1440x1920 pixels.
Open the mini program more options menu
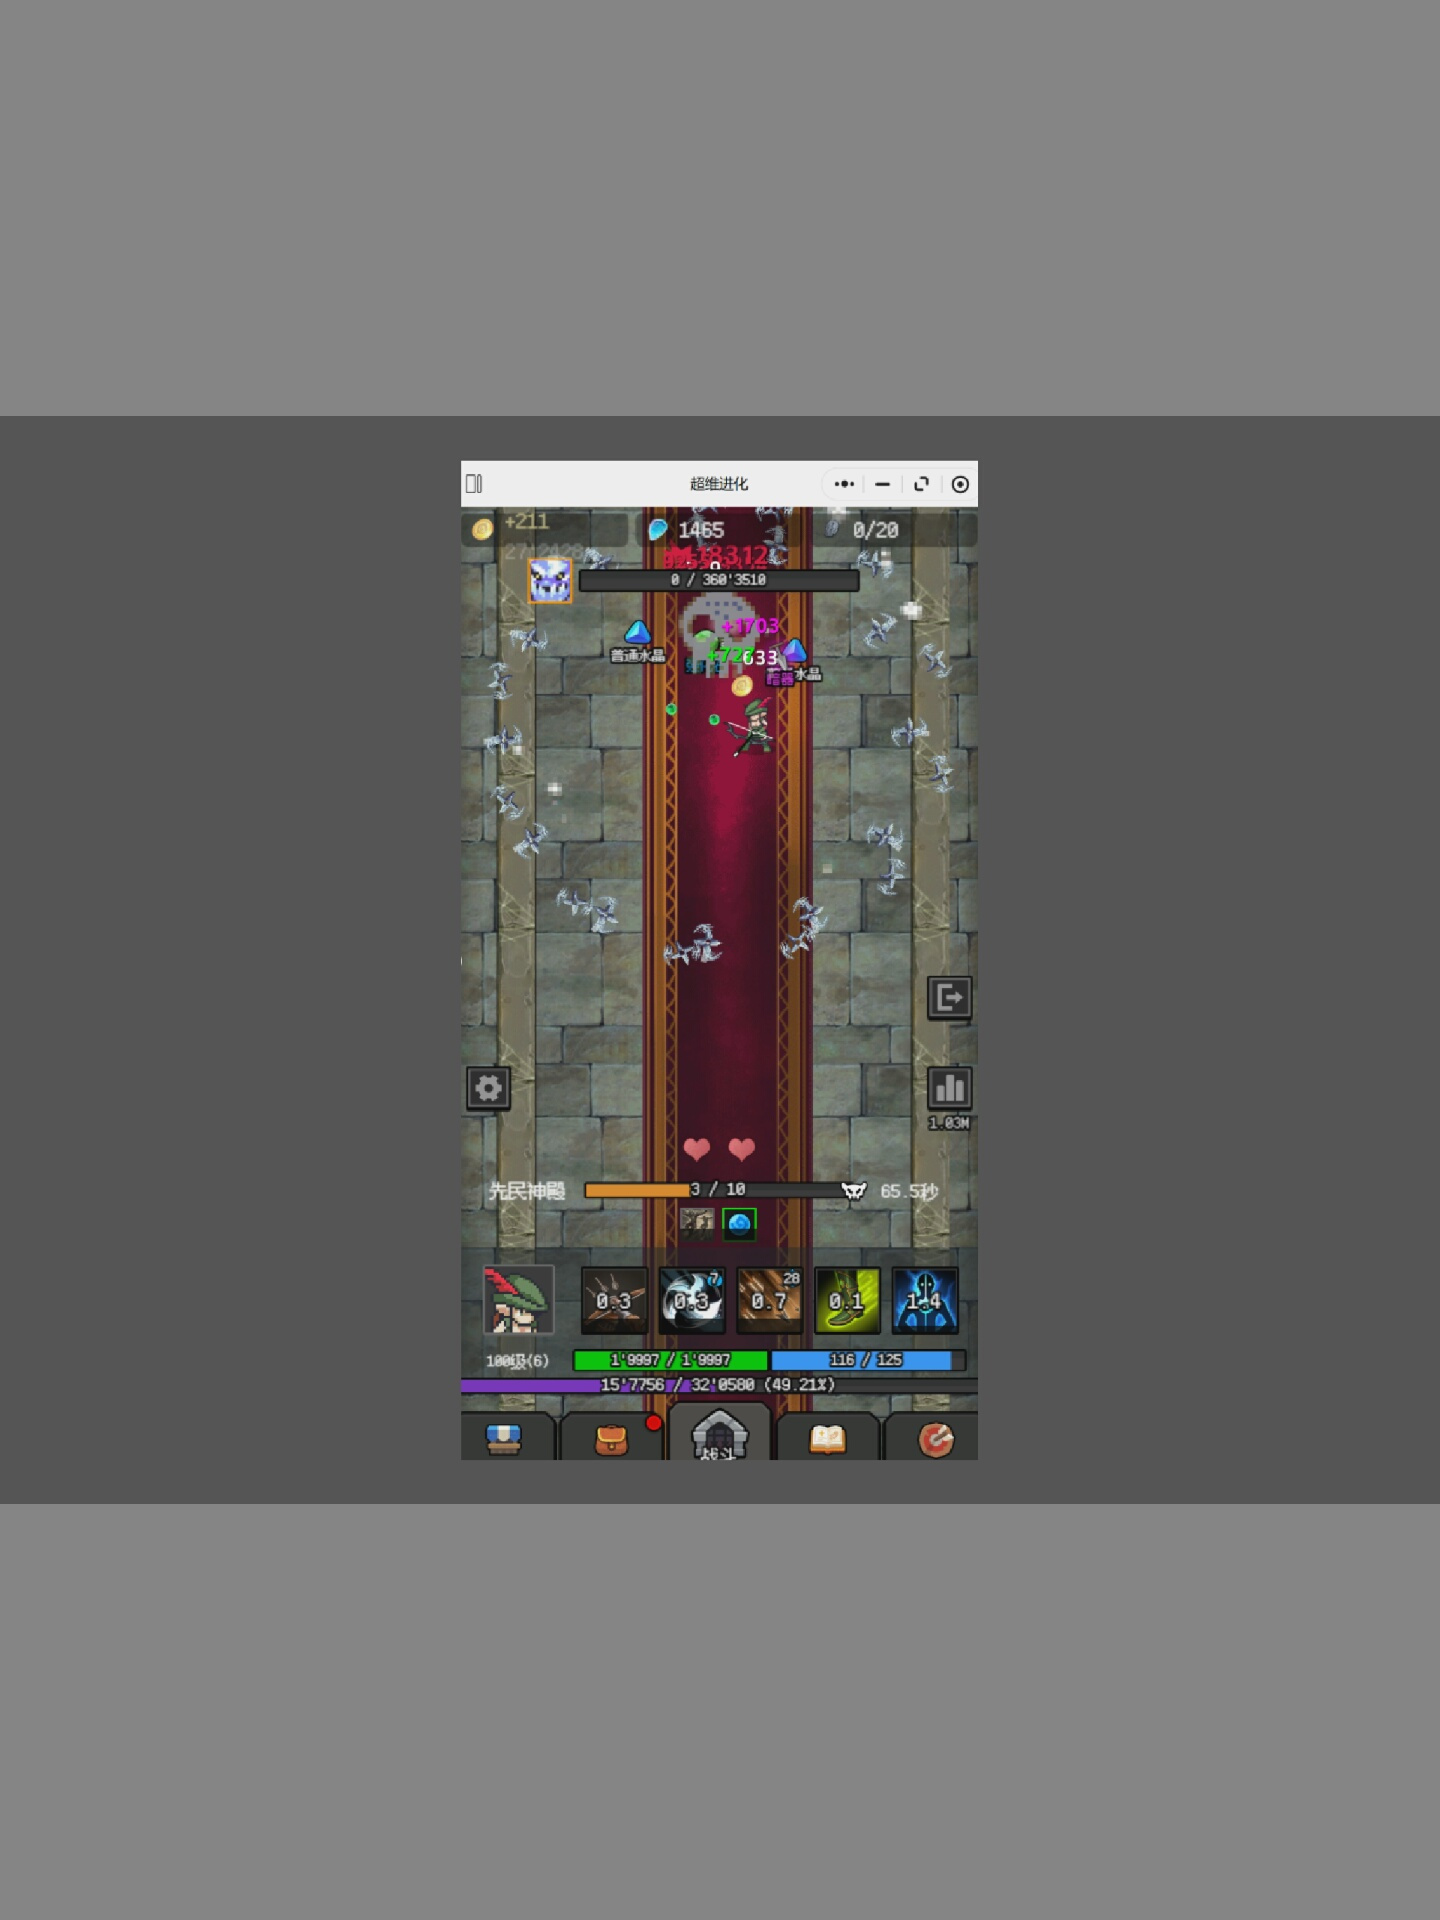point(844,484)
